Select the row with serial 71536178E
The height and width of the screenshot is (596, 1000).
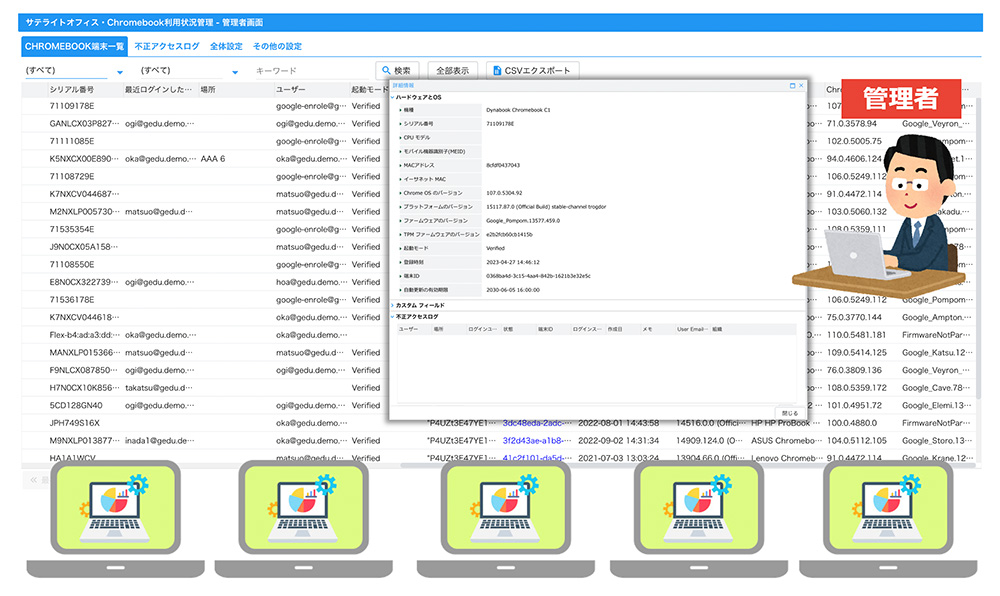click(71, 300)
